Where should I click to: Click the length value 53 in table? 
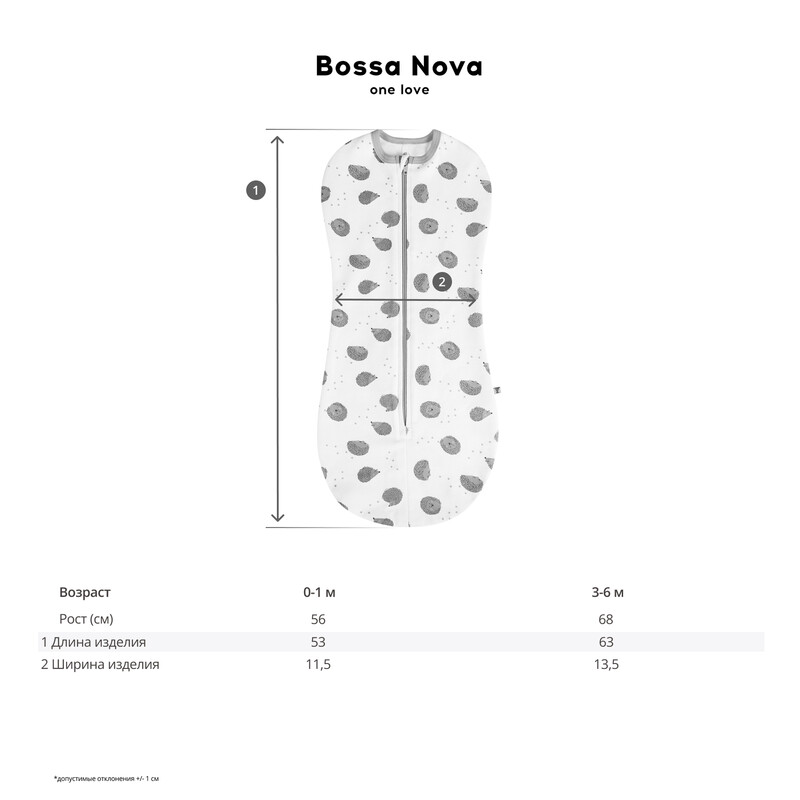[x=319, y=642]
